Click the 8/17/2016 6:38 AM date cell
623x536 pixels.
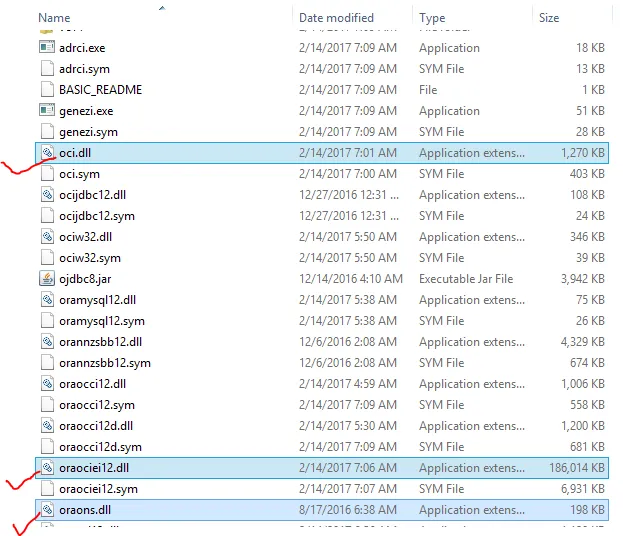(348, 510)
